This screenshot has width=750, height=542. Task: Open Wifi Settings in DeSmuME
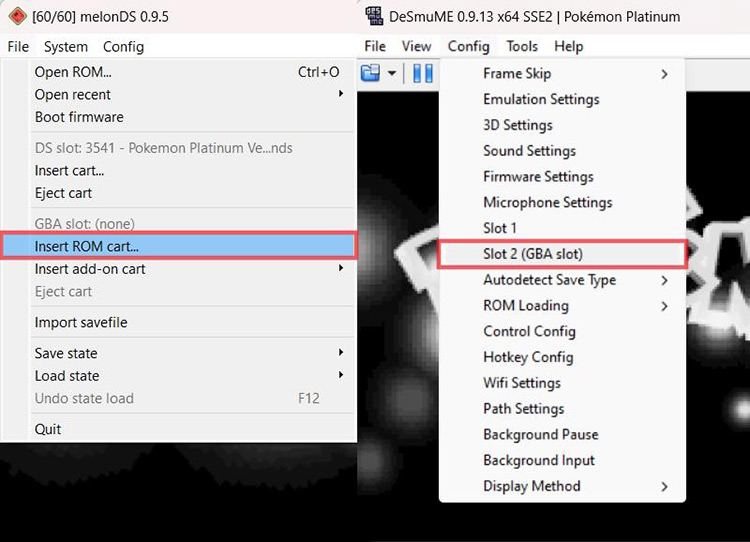tap(562, 383)
